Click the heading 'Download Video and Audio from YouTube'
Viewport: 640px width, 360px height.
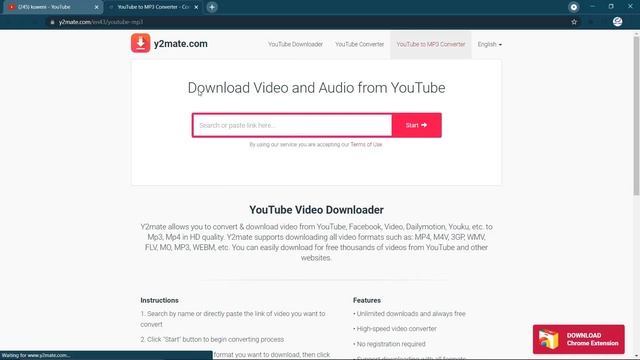click(x=316, y=88)
